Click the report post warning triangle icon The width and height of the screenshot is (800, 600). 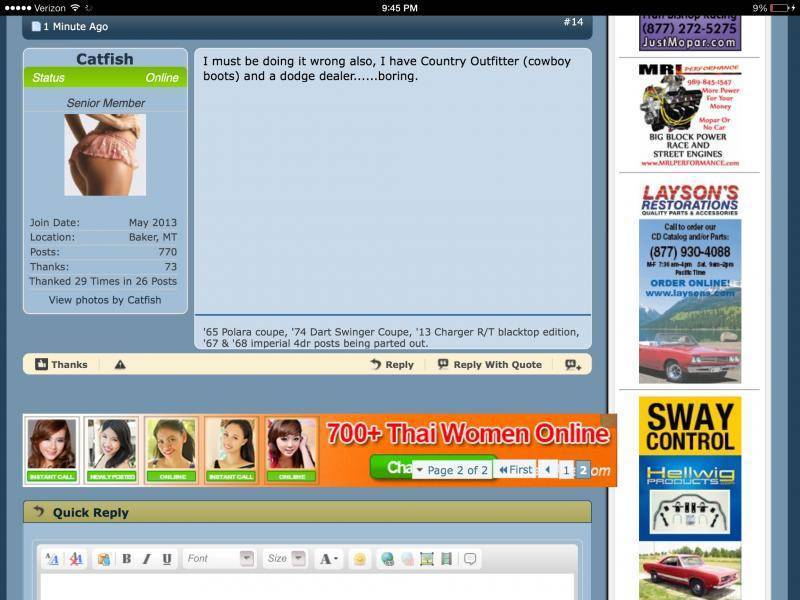[120, 365]
